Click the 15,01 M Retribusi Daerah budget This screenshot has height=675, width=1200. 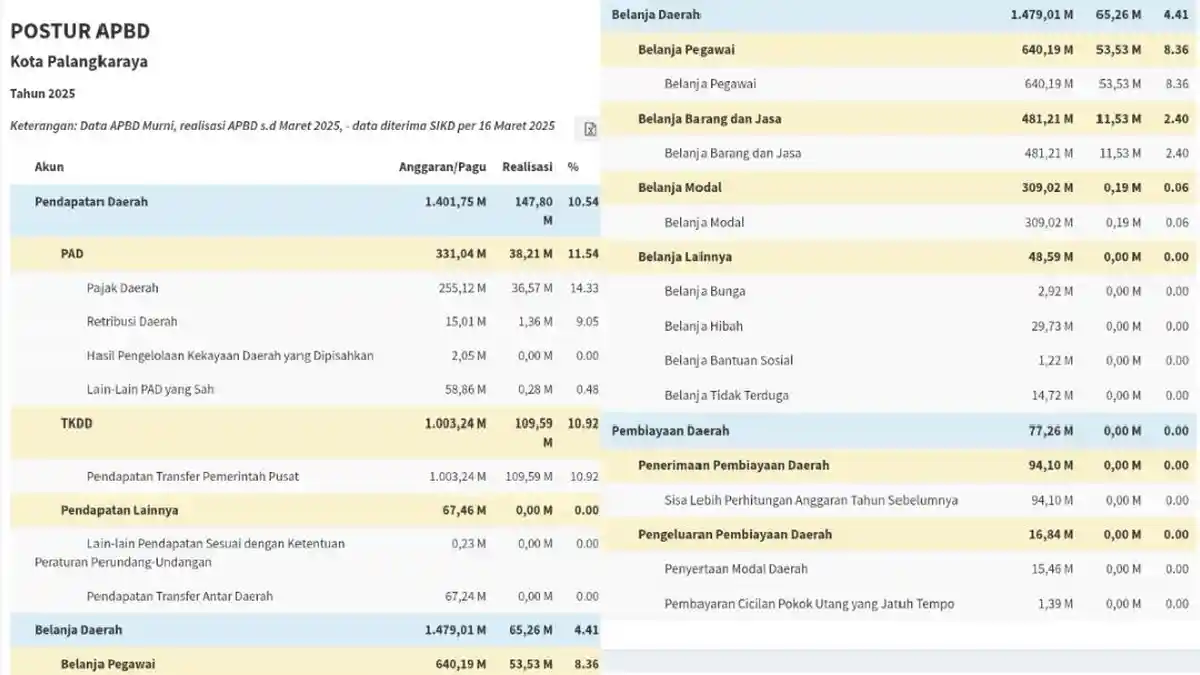(465, 322)
